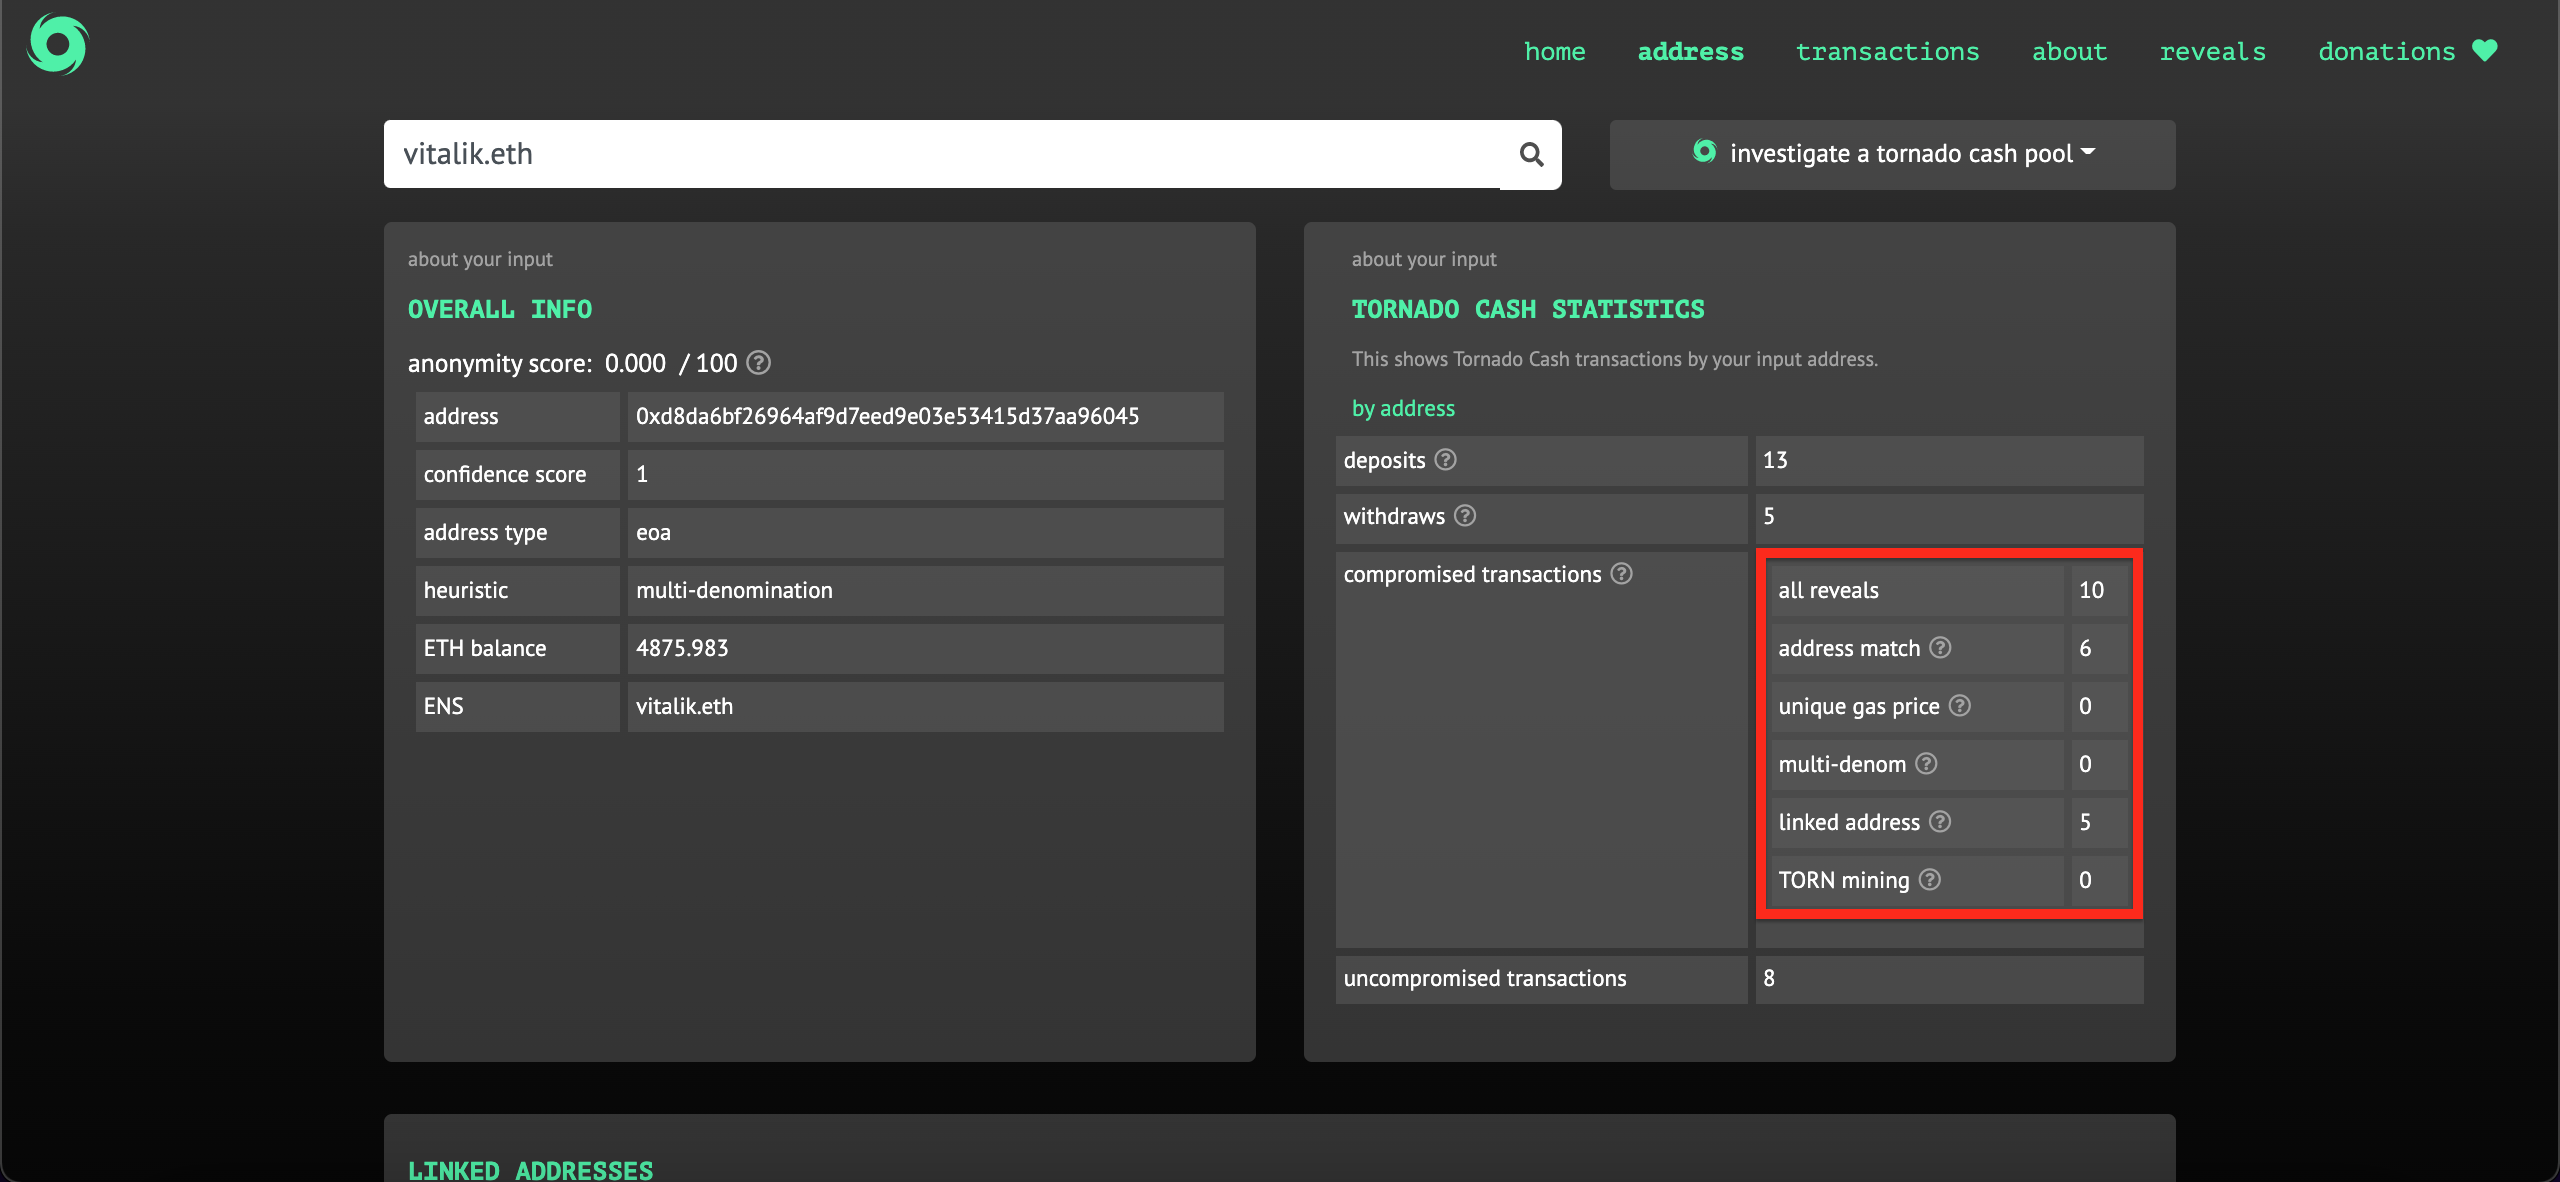2560x1182 pixels.
Task: Click help icon beside deposits label
Action: (x=1445, y=459)
